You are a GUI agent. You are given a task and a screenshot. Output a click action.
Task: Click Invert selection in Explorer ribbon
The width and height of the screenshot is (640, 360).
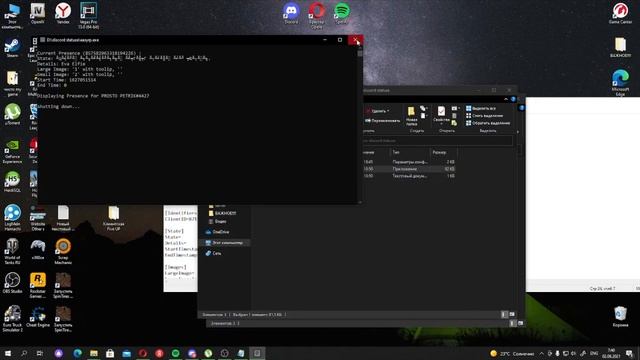pos(488,123)
